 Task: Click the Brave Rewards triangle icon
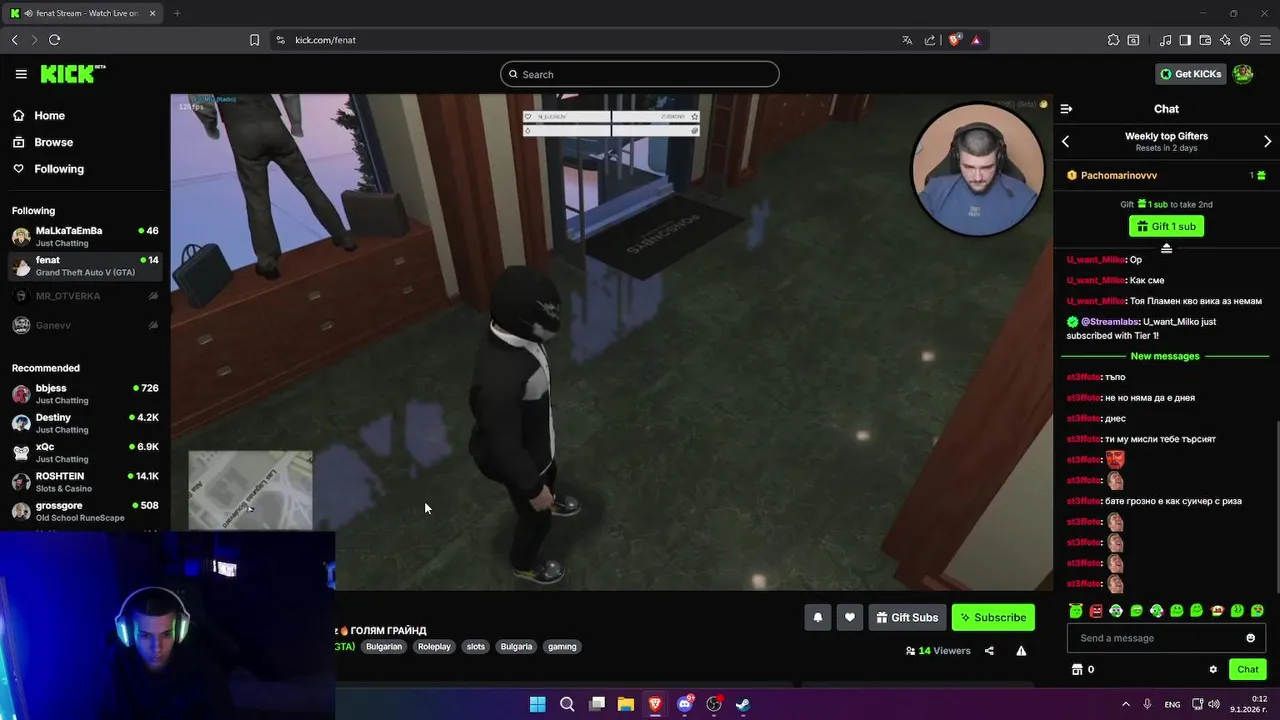[976, 40]
